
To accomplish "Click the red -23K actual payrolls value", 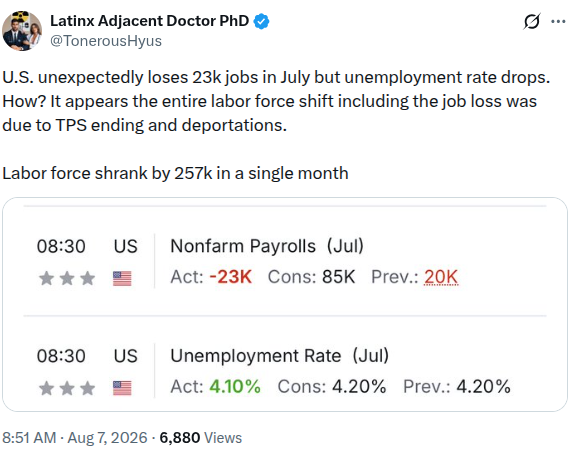I will click(x=231, y=277).
